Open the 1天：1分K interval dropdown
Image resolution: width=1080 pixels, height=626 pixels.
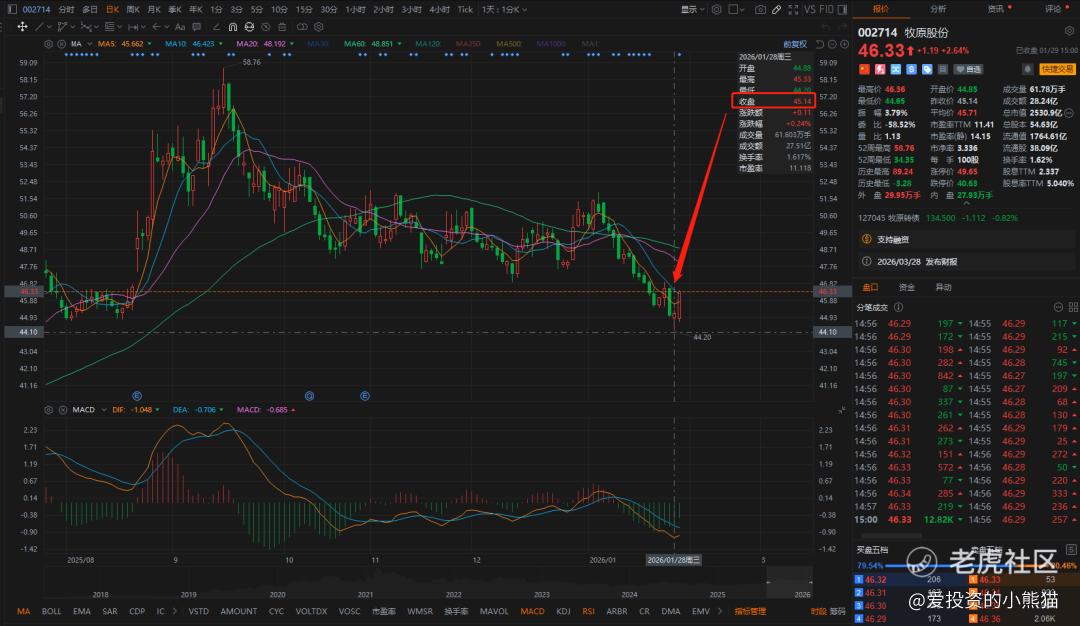504,10
